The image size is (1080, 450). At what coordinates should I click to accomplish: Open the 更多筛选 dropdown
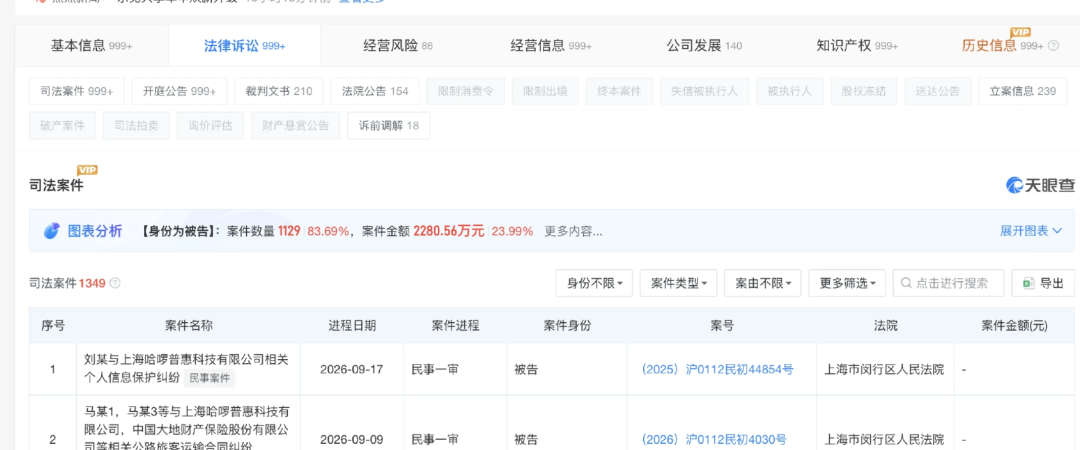pos(847,283)
